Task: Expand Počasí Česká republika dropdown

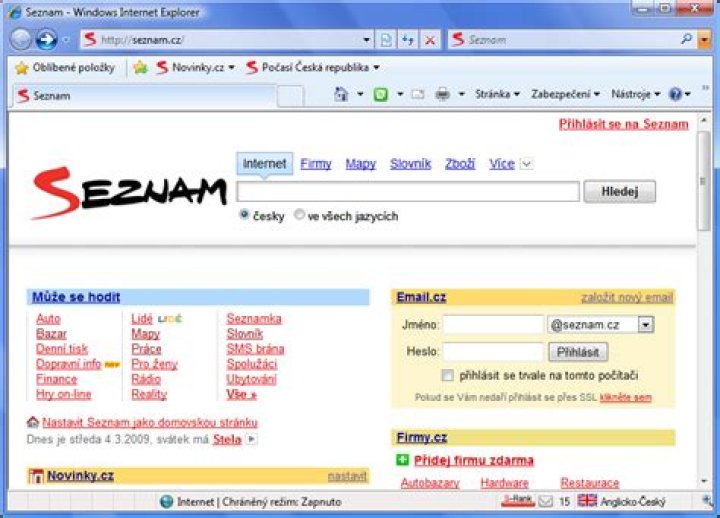Action: [x=377, y=68]
